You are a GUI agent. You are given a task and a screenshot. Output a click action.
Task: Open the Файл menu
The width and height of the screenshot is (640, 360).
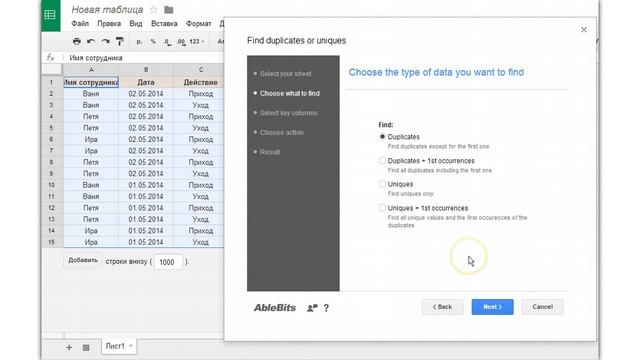pos(80,24)
